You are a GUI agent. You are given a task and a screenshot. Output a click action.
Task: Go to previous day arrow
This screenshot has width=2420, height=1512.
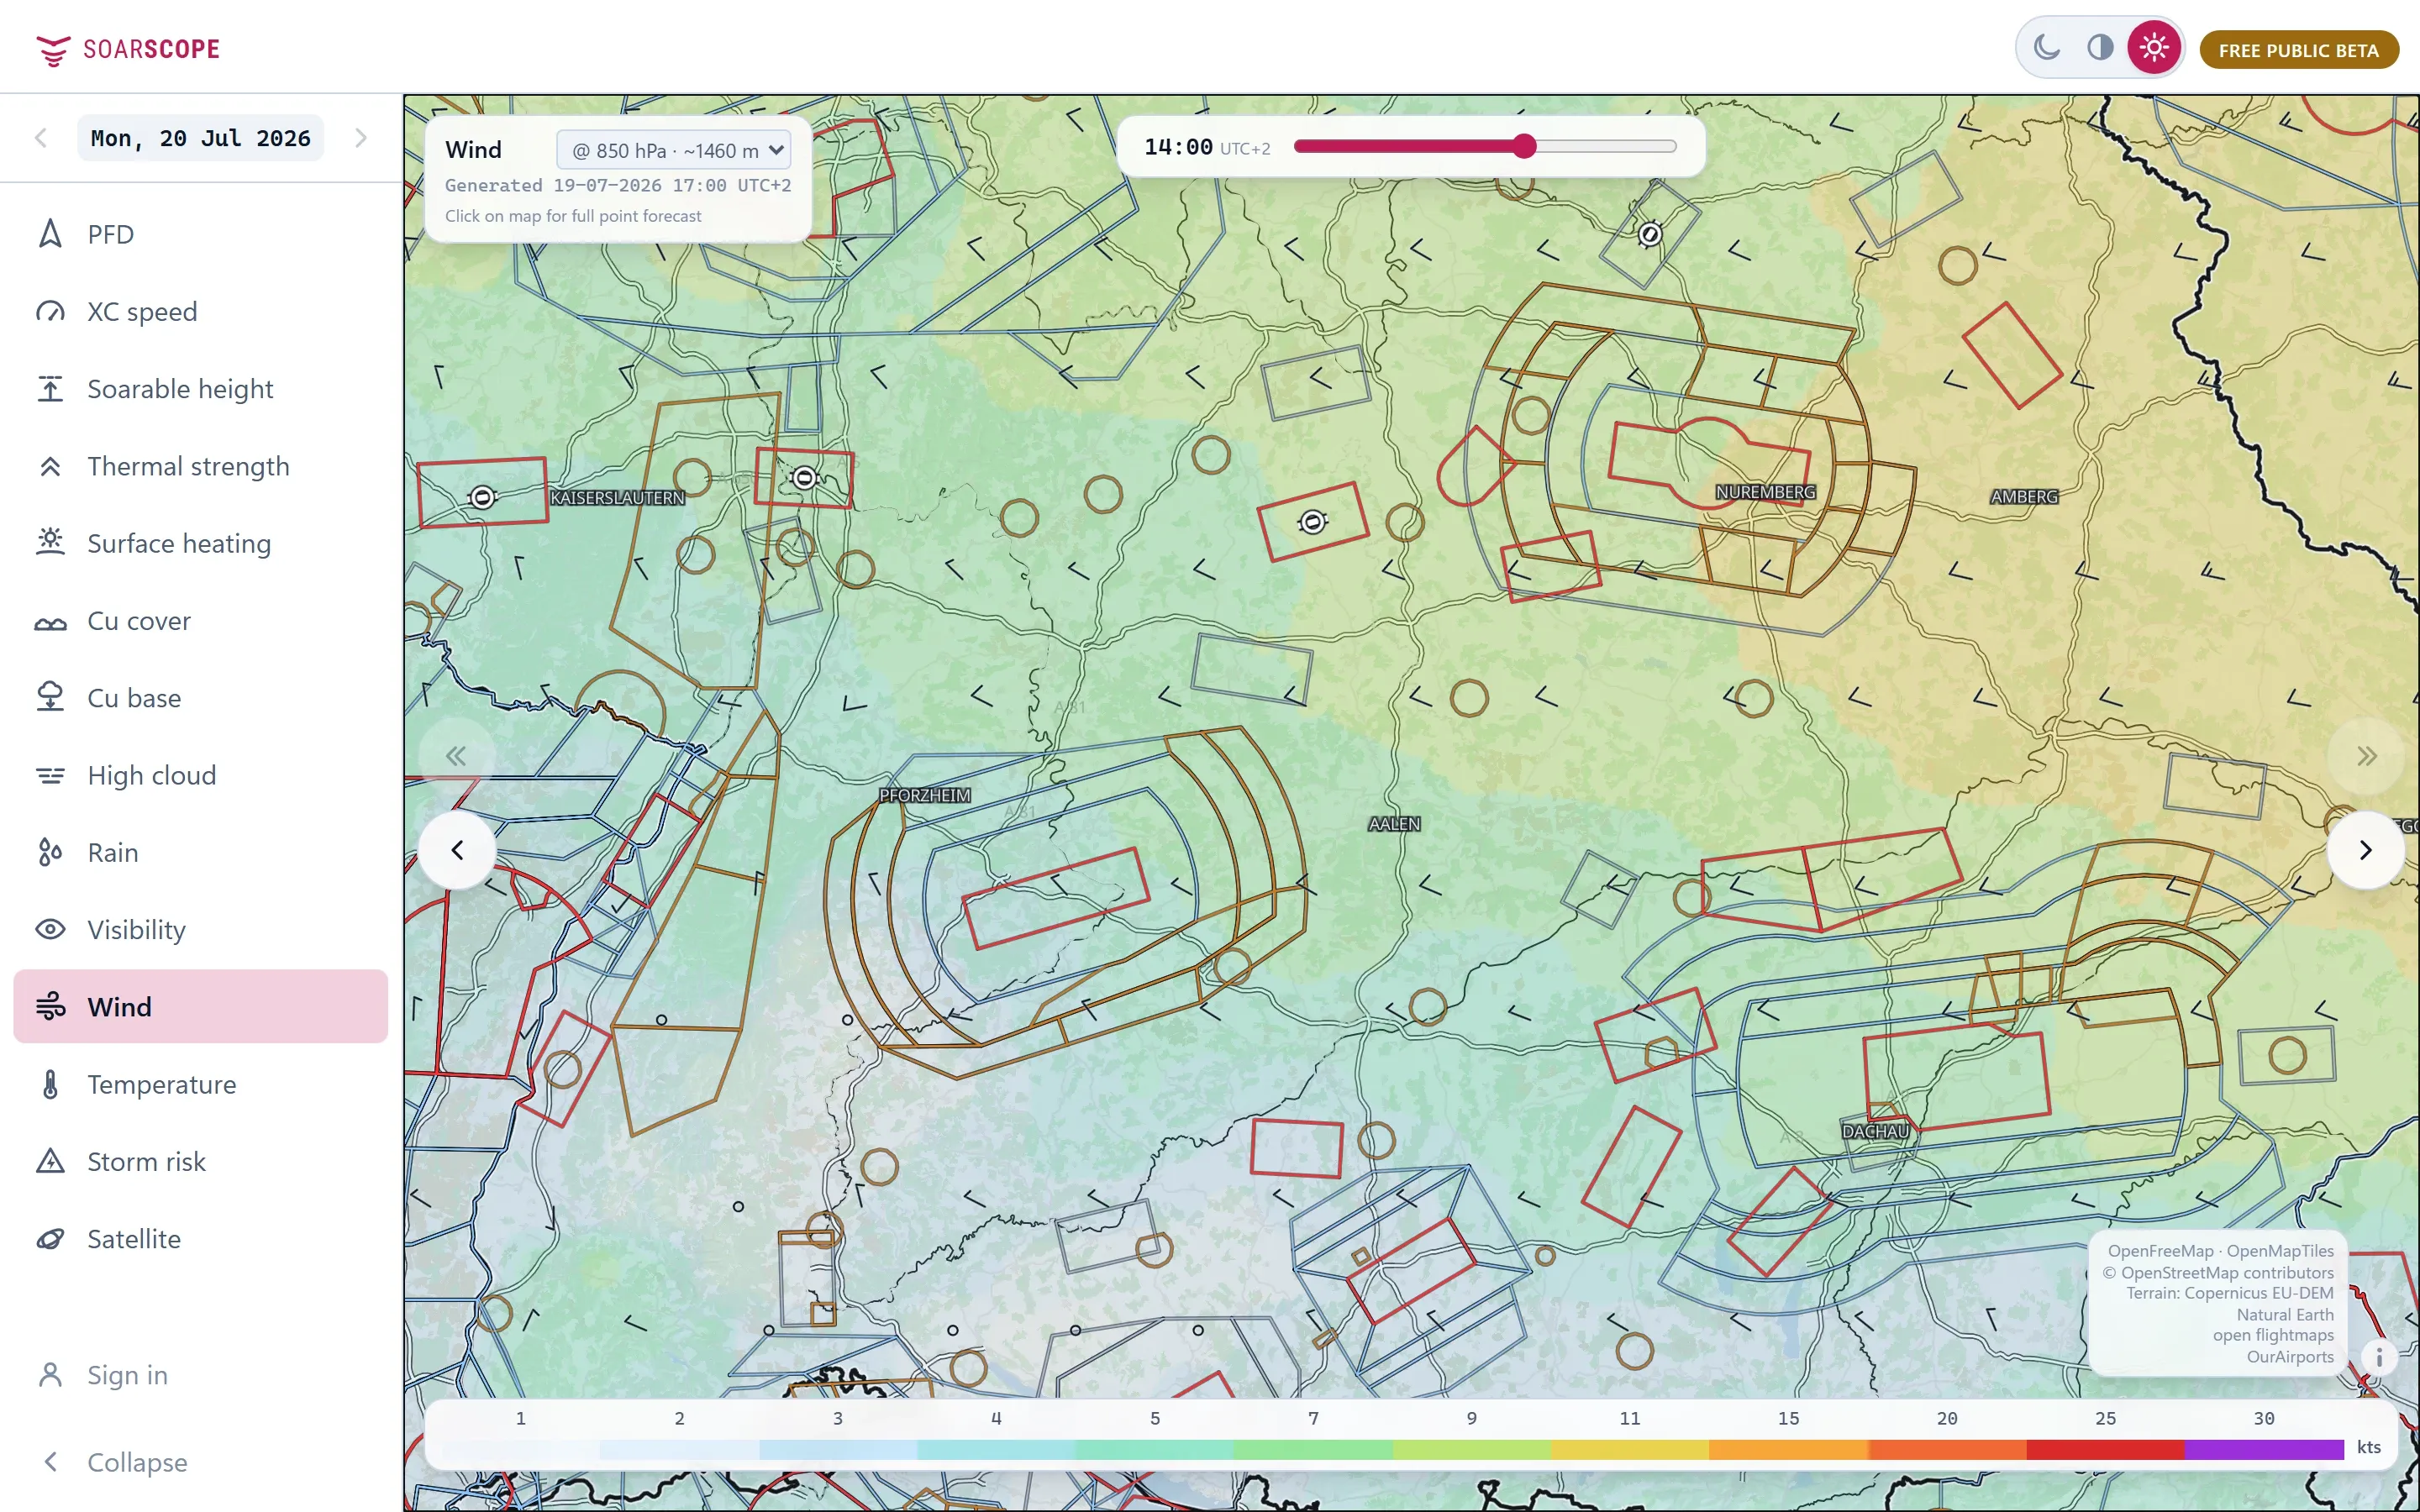tap(41, 138)
